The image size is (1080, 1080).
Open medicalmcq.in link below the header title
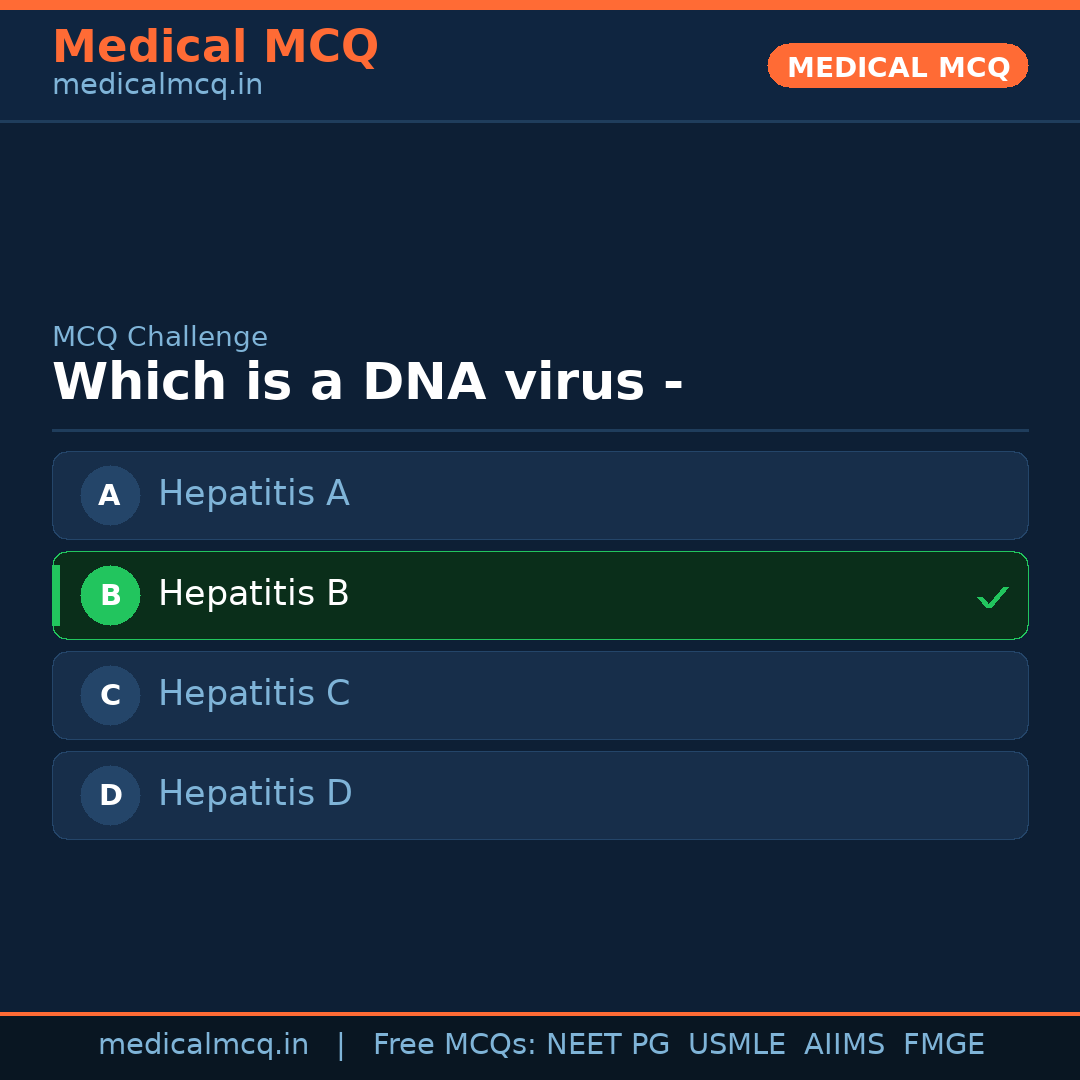pos(157,86)
